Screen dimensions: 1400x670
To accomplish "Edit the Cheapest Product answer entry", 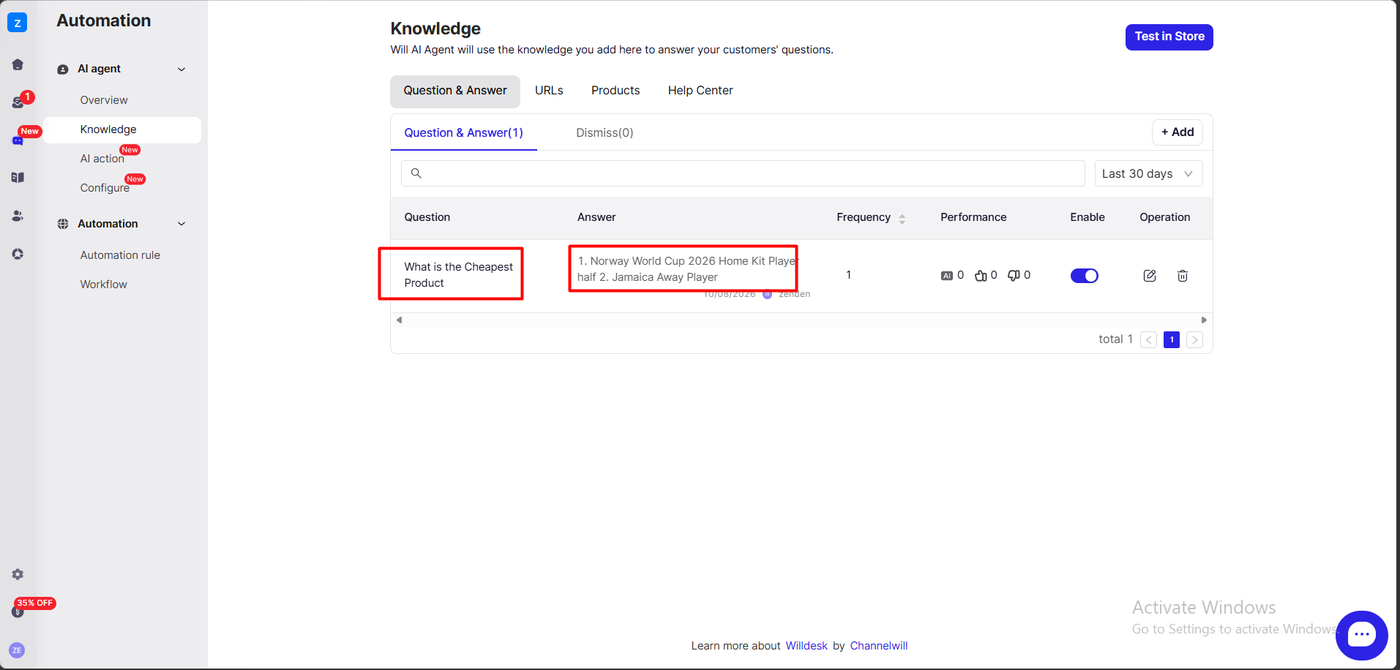I will (1149, 276).
